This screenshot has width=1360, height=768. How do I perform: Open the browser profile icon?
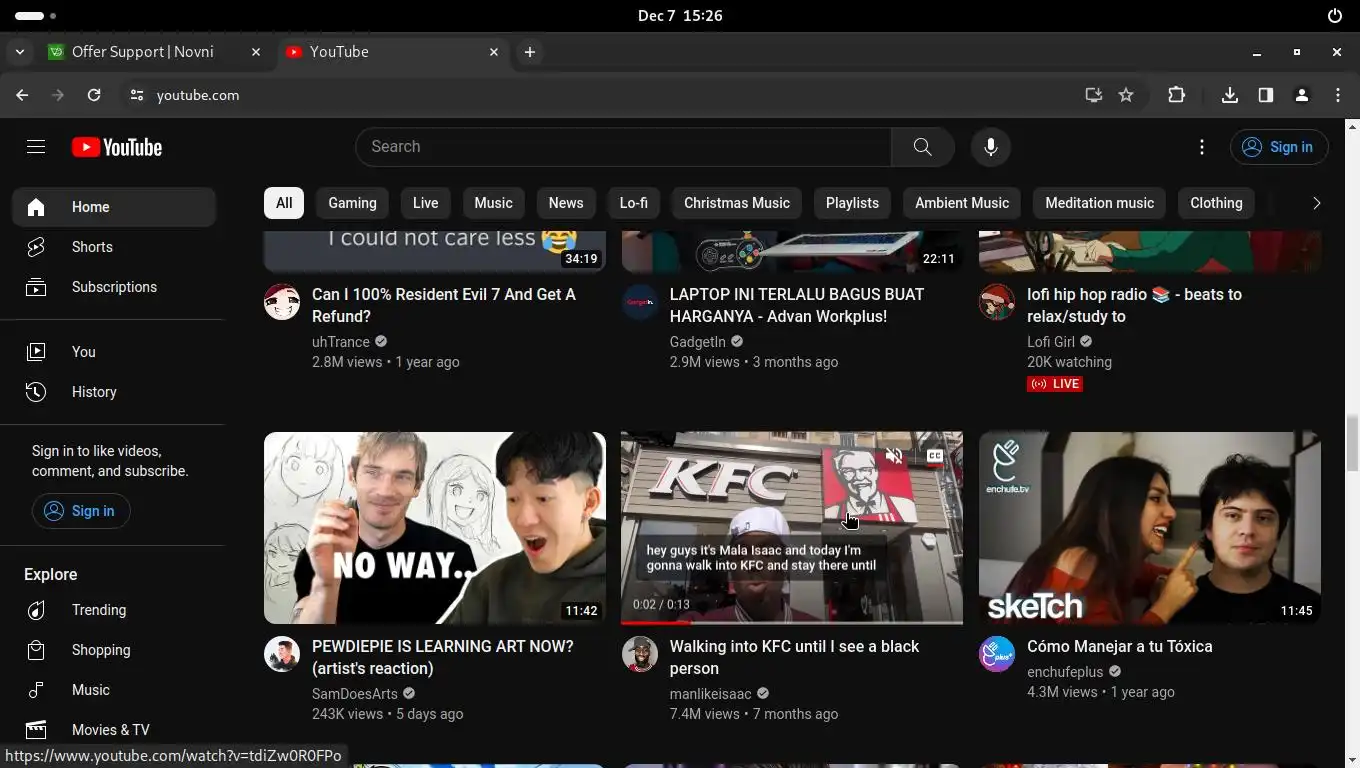1302,95
